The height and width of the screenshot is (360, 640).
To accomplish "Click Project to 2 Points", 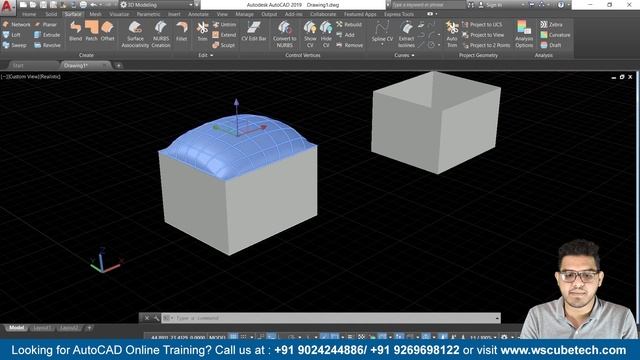I will 486,45.
